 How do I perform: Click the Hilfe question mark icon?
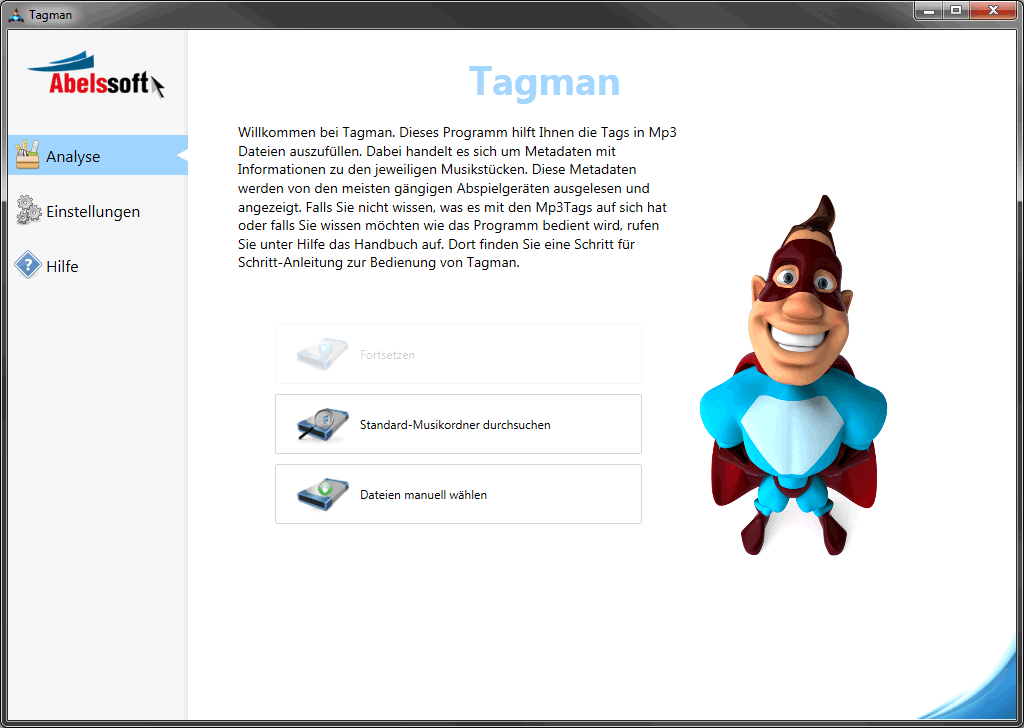point(28,266)
